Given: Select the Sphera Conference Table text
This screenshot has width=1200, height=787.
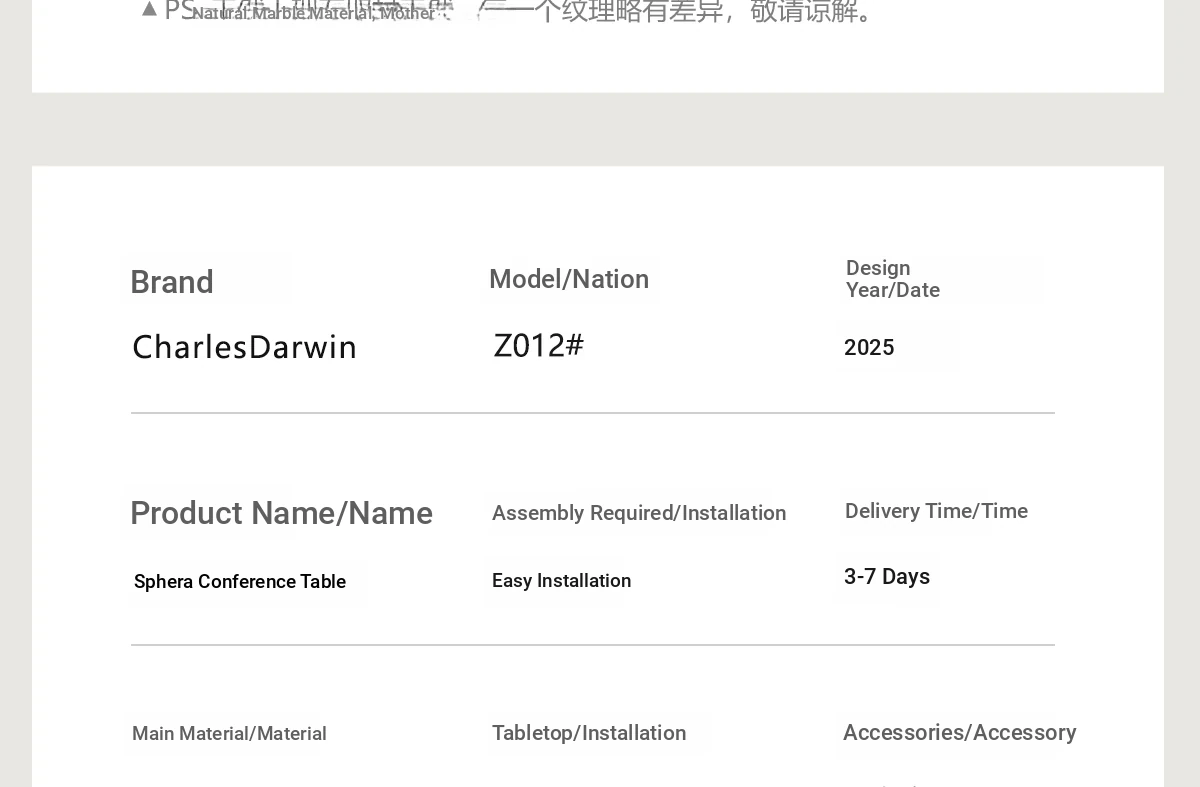Looking at the screenshot, I should (x=240, y=582).
